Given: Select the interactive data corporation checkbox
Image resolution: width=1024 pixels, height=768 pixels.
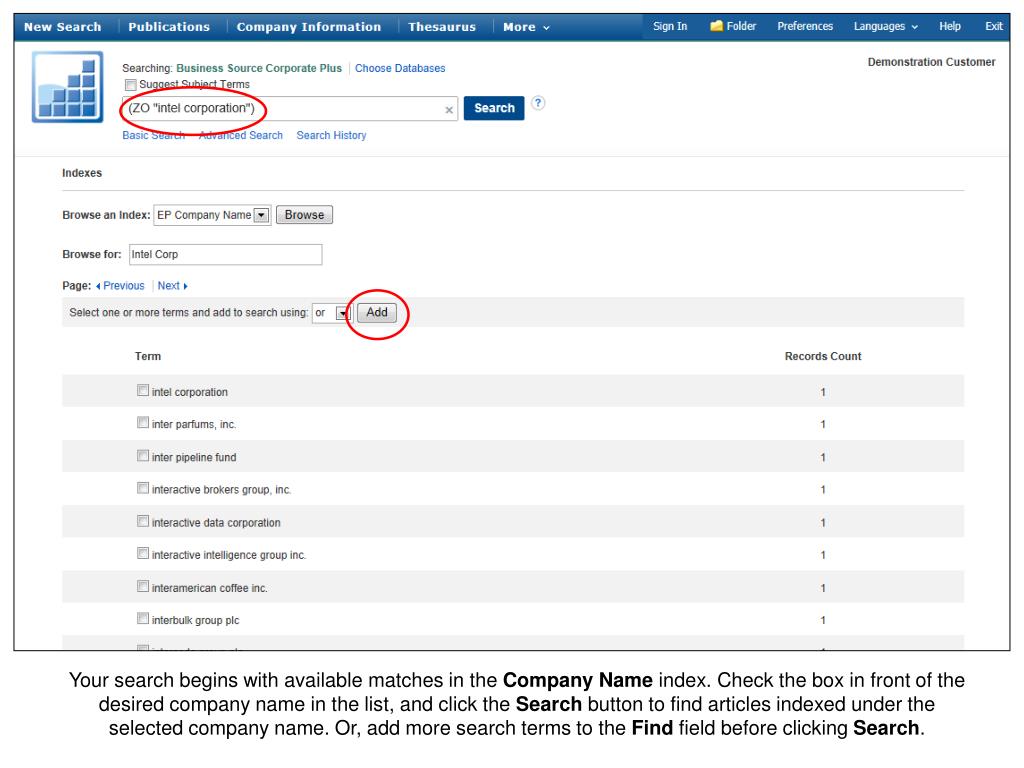Looking at the screenshot, I should tap(143, 522).
